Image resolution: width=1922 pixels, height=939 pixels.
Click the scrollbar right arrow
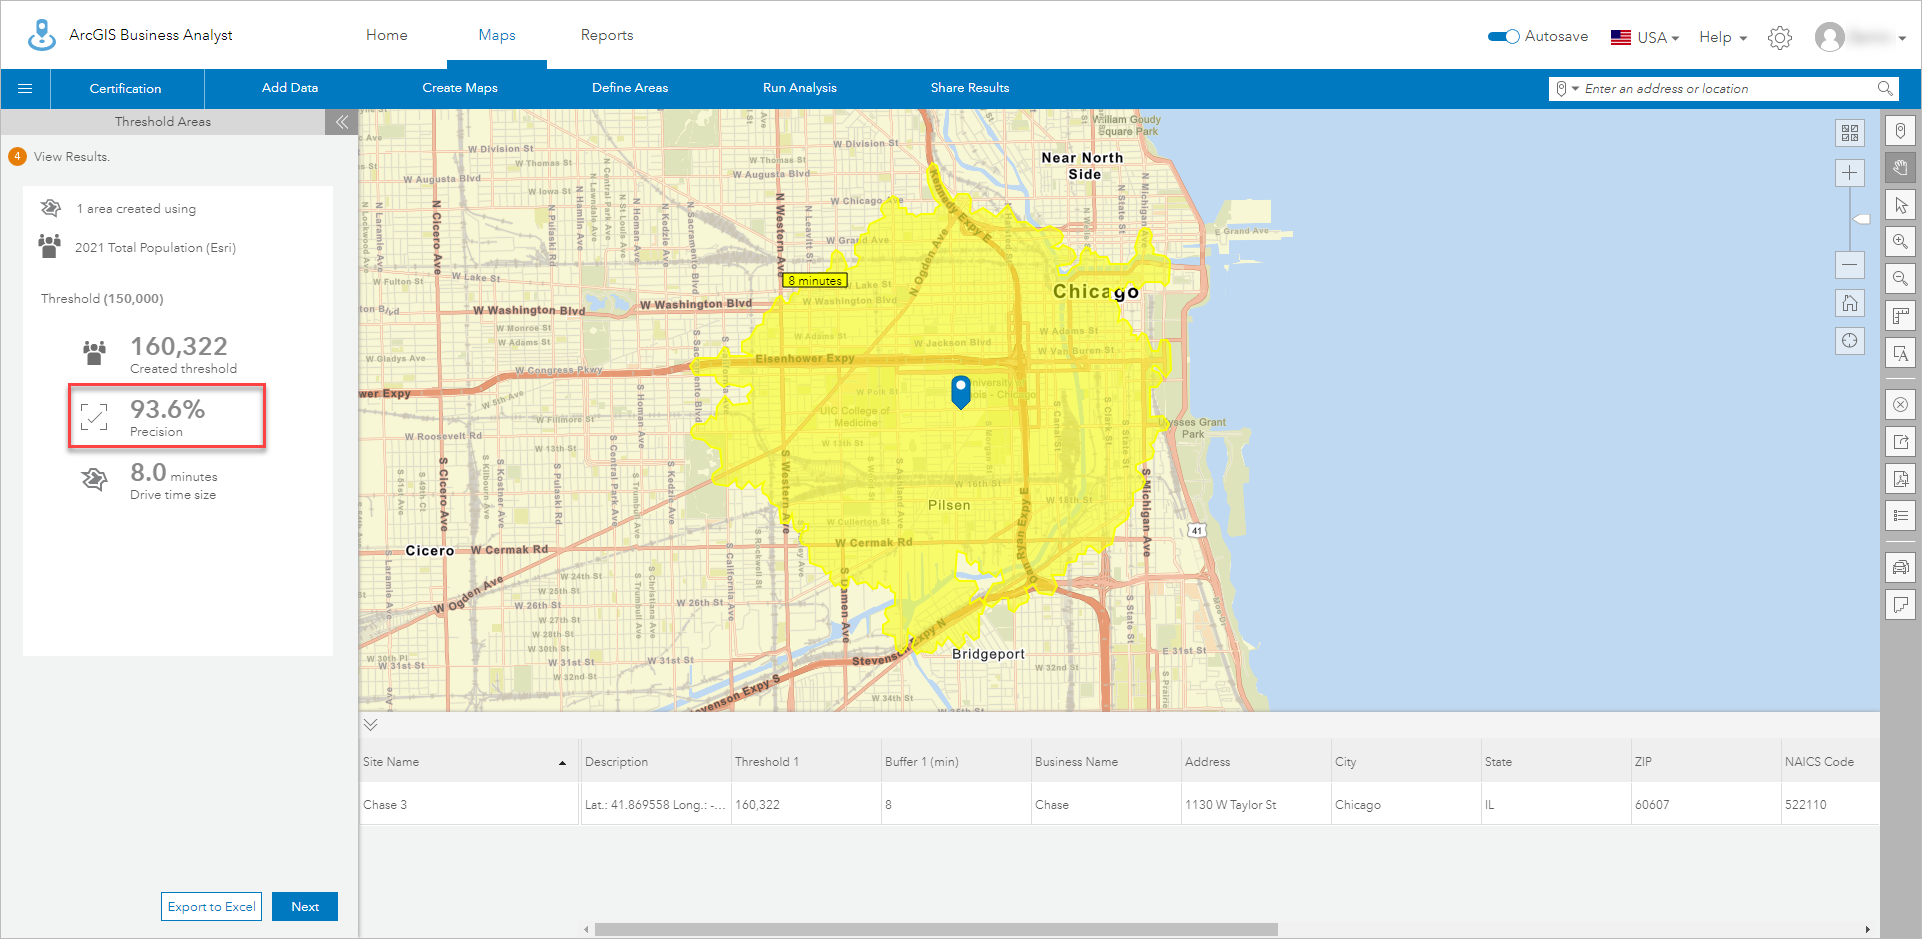[1867, 929]
